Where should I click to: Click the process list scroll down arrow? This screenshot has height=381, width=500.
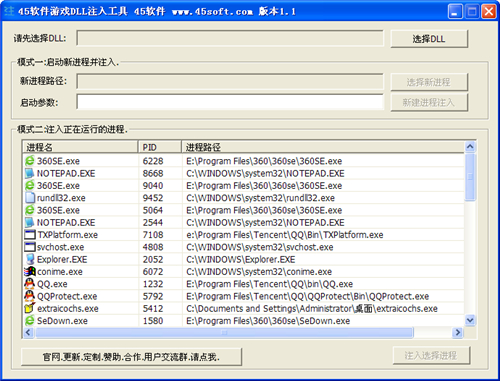pyautogui.click(x=470, y=321)
